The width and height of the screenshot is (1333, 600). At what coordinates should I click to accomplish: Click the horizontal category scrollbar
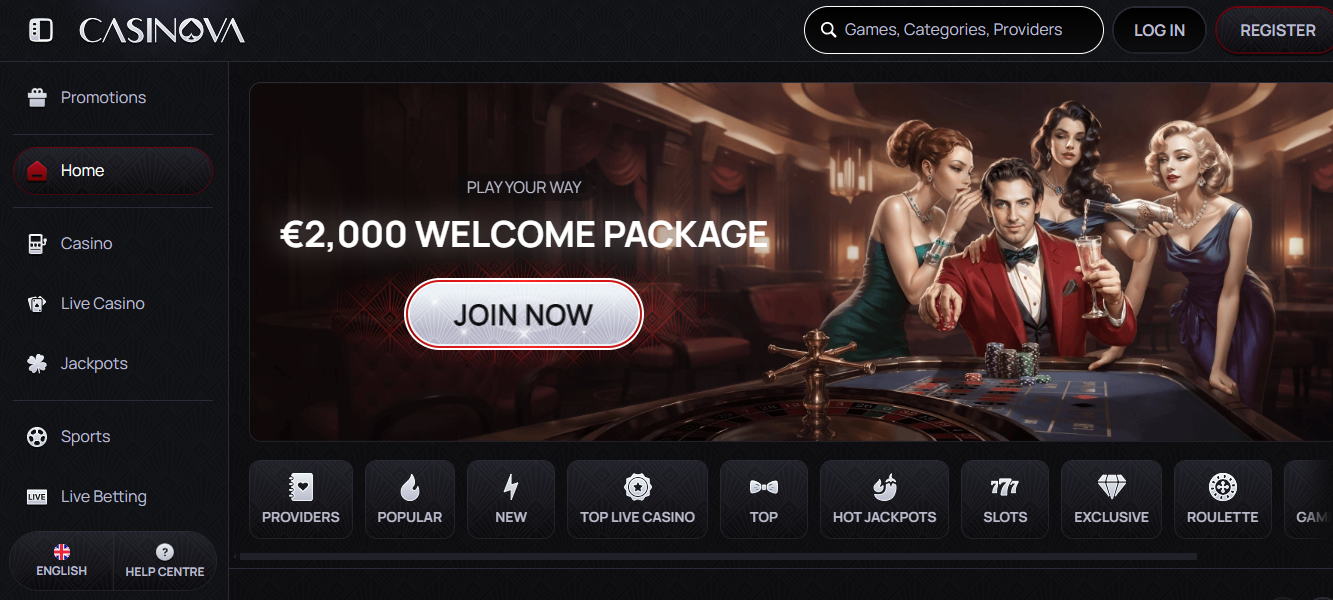tap(718, 556)
